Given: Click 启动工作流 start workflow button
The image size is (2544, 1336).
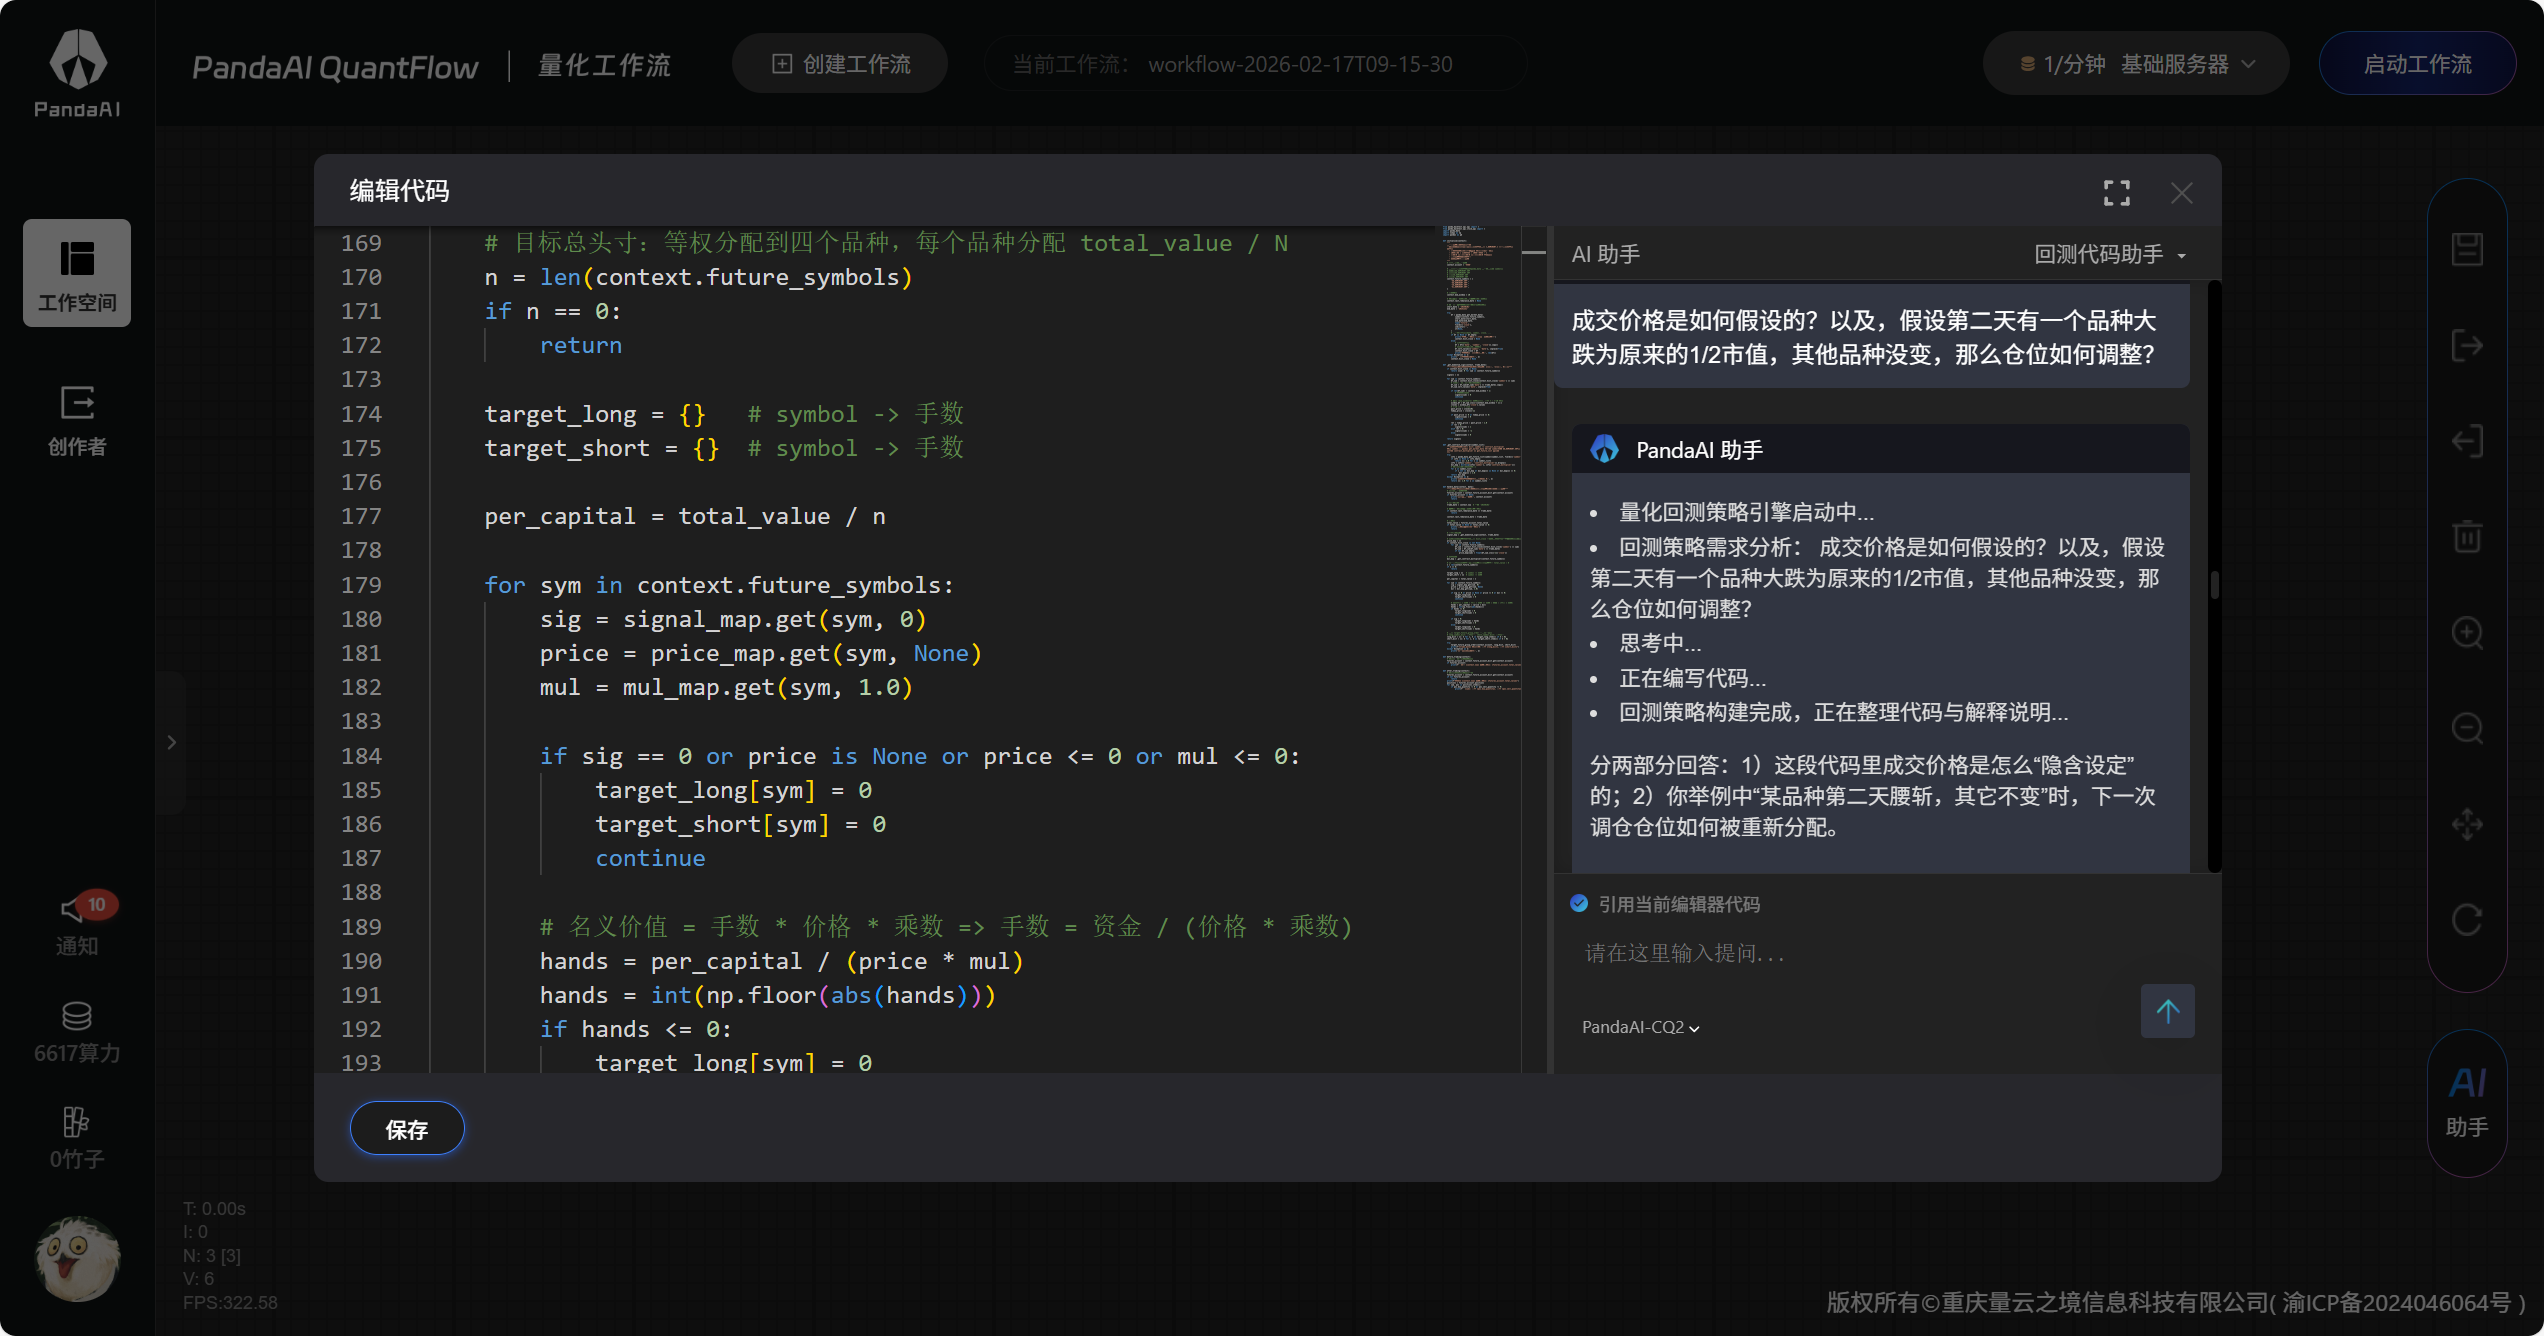Looking at the screenshot, I should [x=2417, y=64].
